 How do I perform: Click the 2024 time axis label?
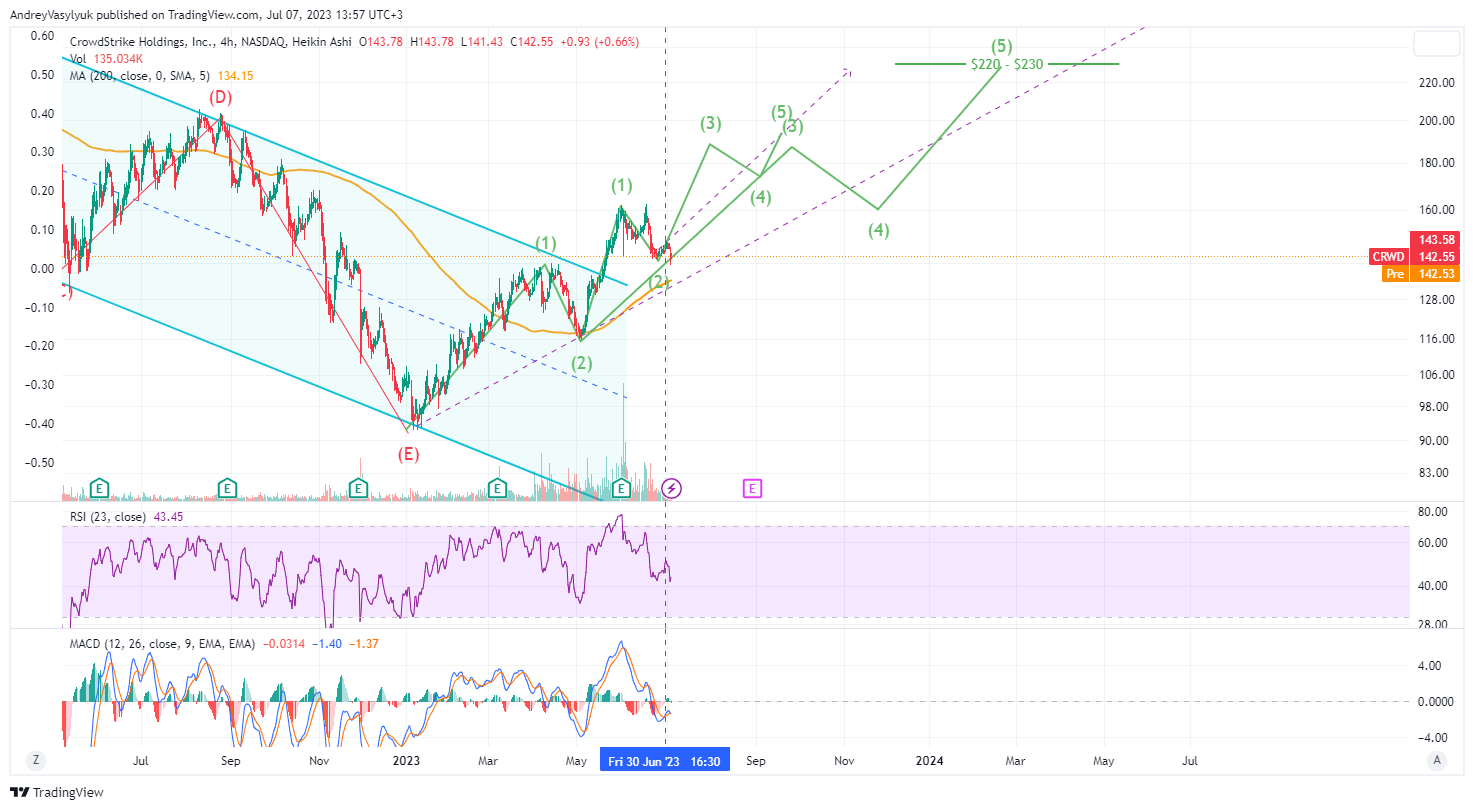[x=929, y=761]
